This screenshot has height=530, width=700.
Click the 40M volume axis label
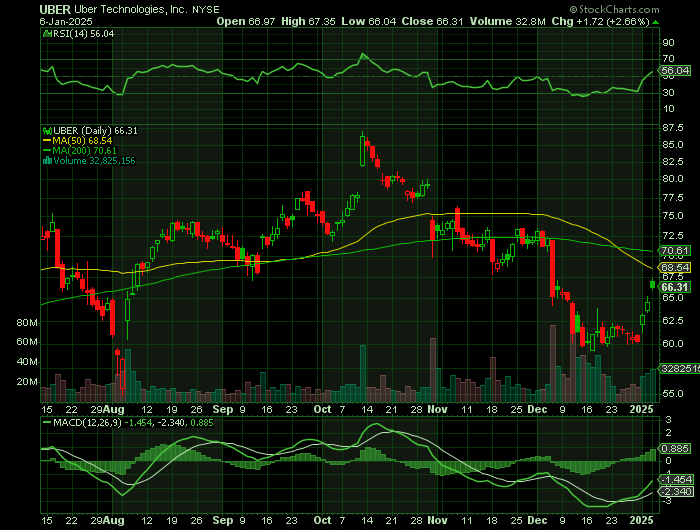click(27, 362)
